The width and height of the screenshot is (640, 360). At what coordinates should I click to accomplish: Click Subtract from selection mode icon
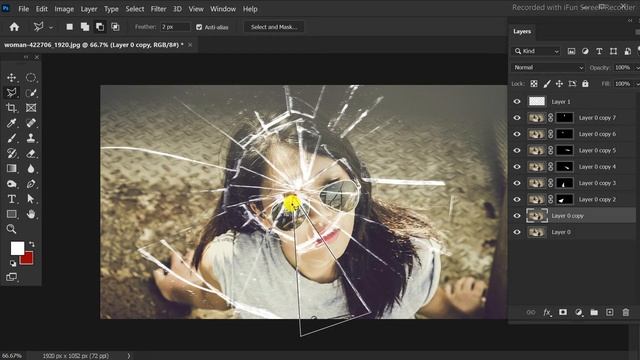tap(100, 27)
